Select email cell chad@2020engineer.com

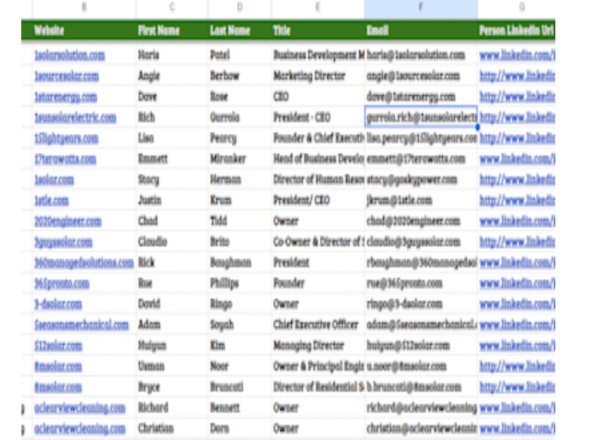(x=421, y=221)
